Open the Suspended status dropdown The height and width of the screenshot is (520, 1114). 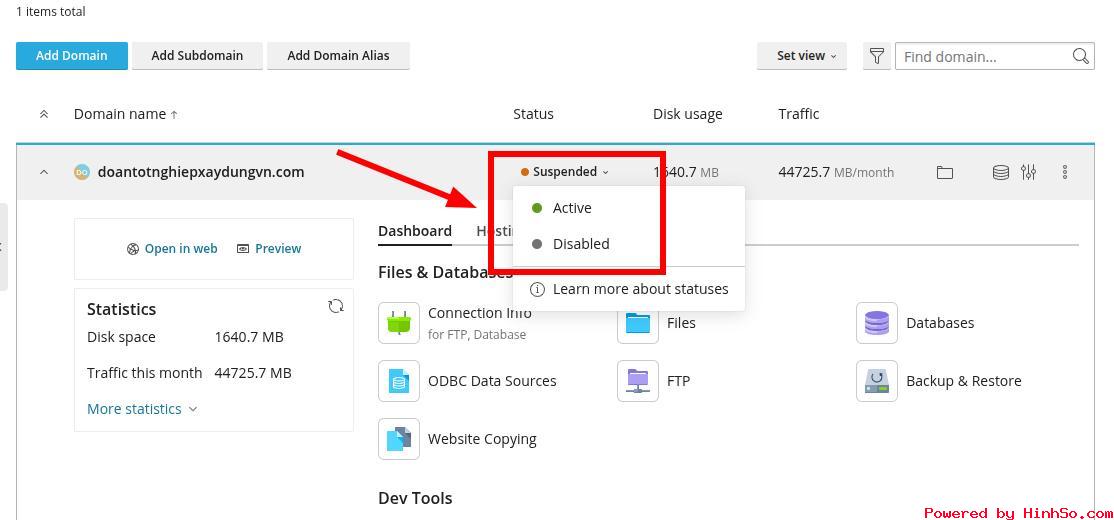(565, 172)
